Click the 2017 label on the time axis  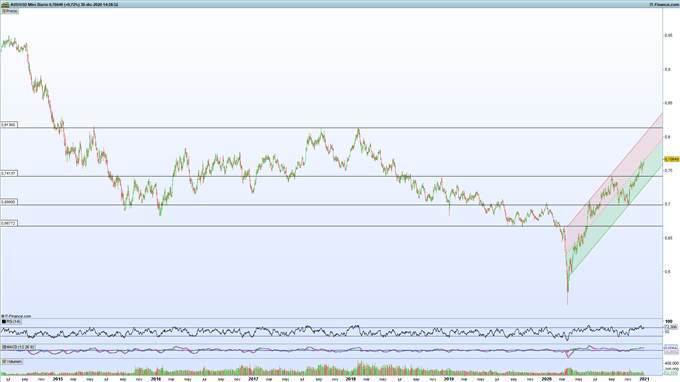[253, 379]
